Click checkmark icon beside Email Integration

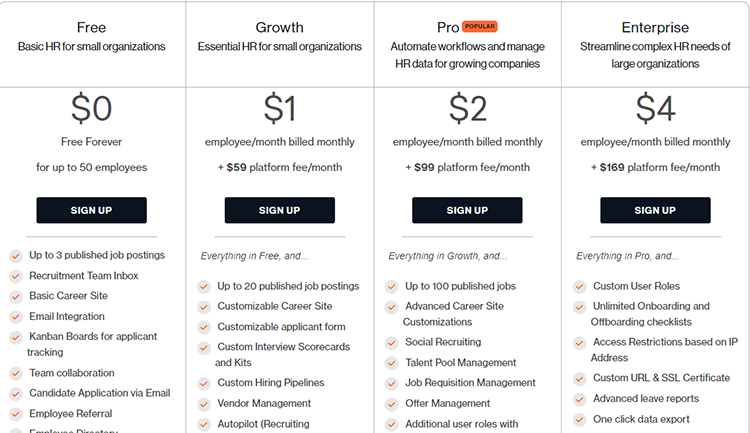(x=16, y=317)
